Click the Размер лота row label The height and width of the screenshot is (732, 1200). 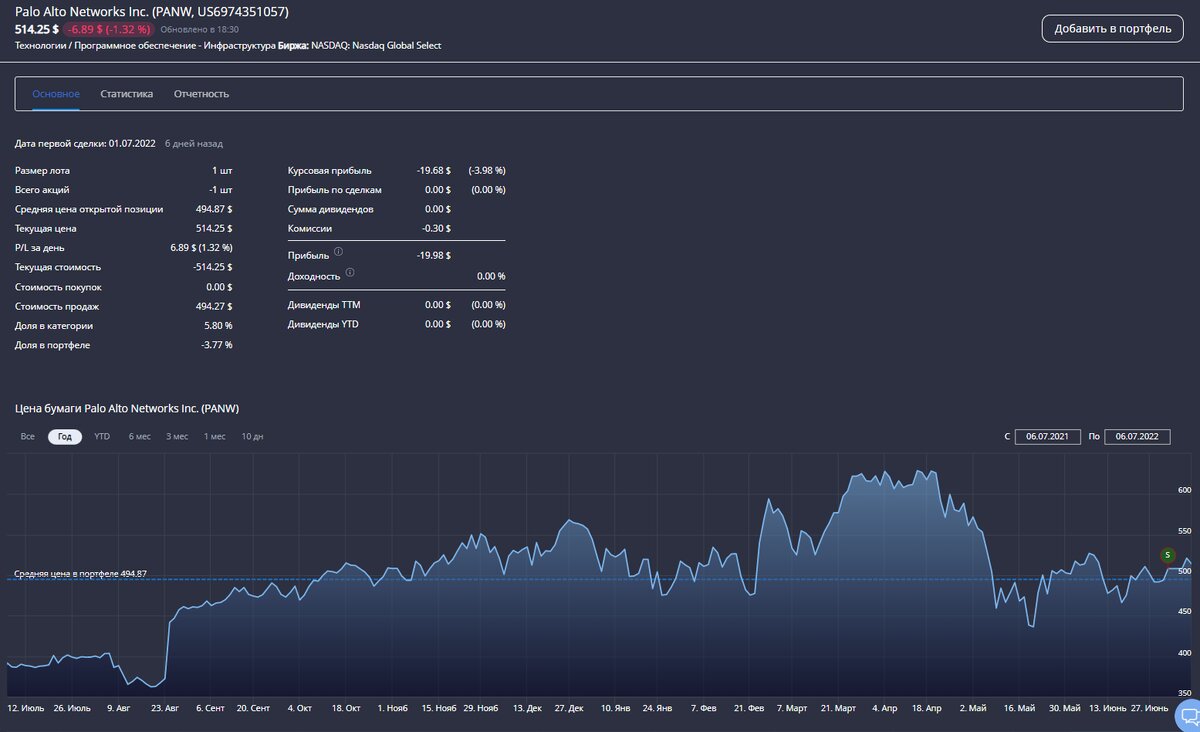42,170
